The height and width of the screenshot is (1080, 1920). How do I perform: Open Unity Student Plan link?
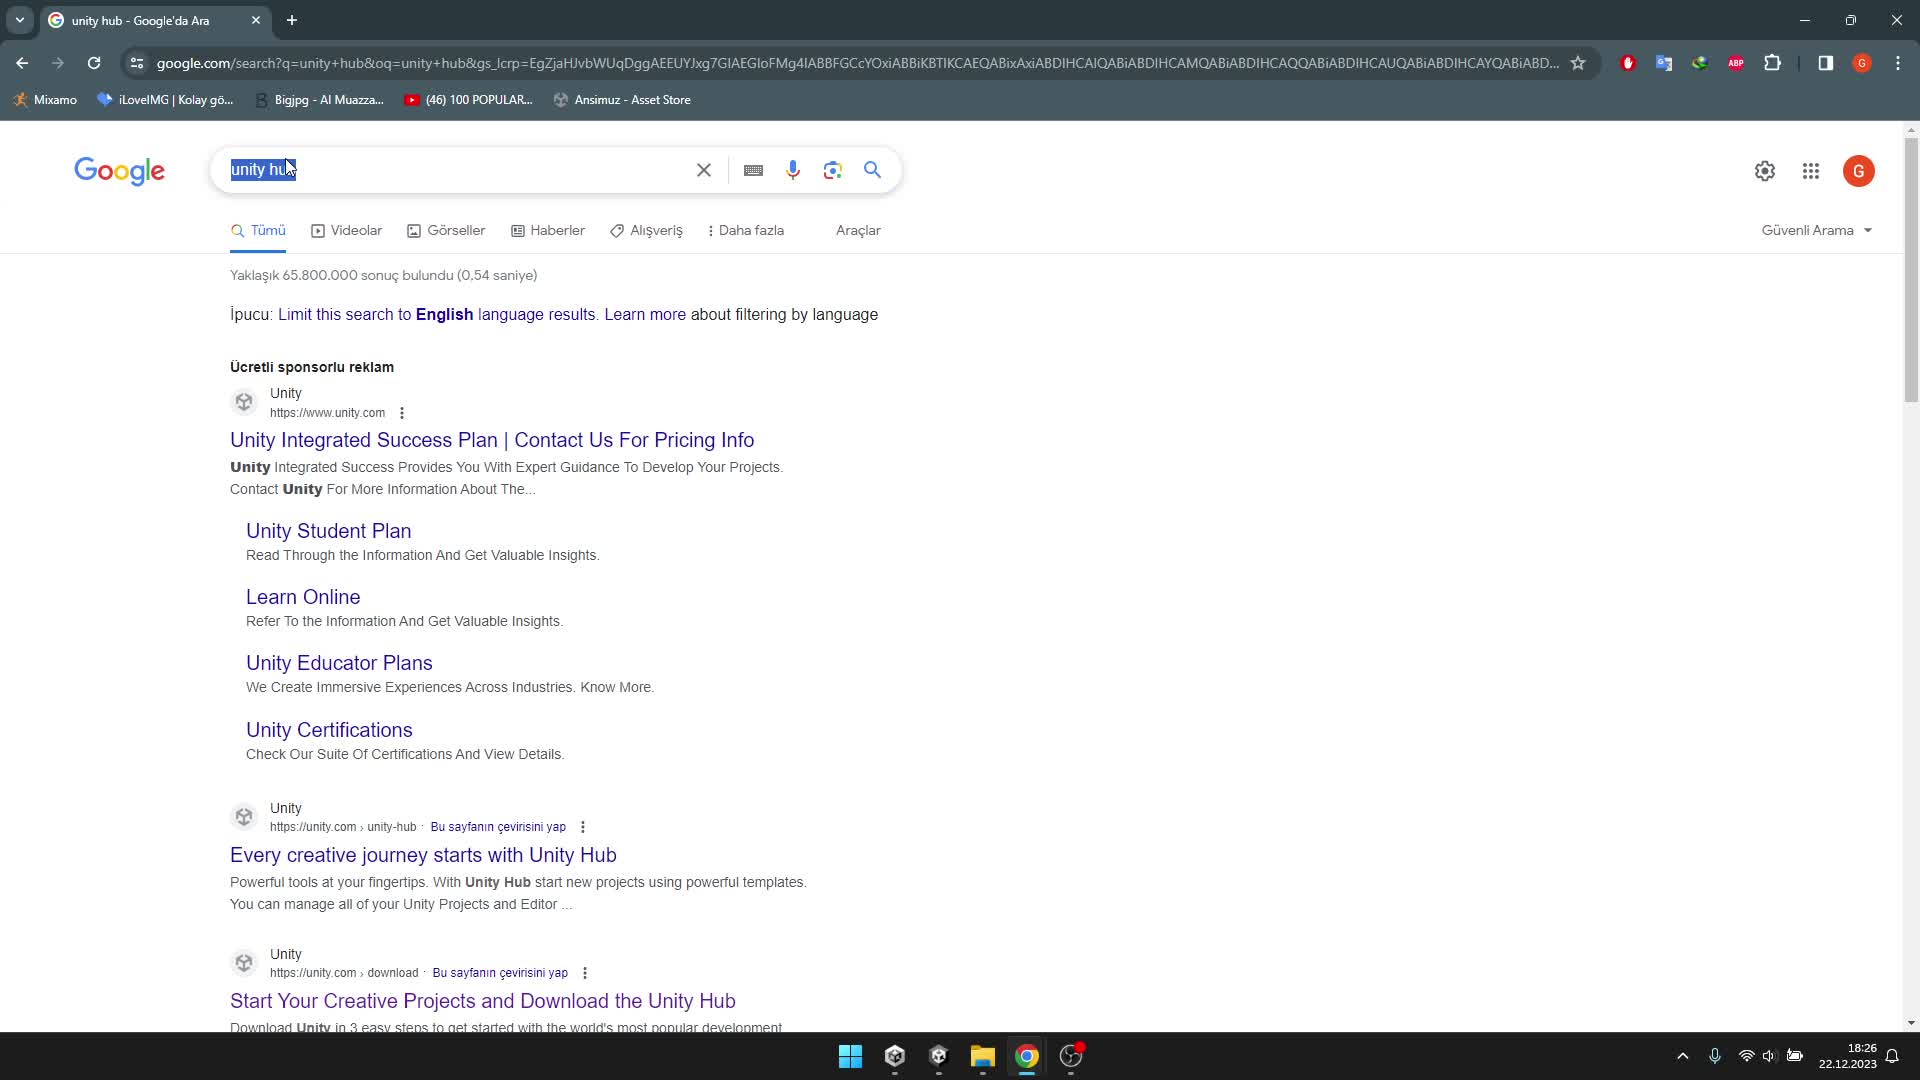point(328,531)
